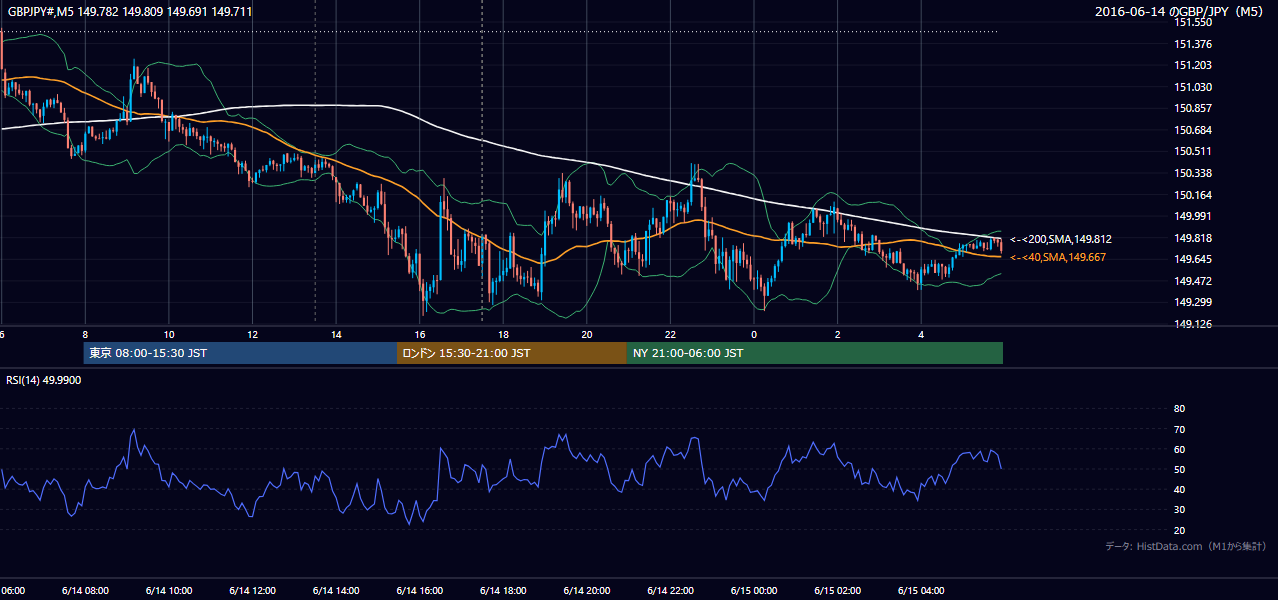Viewport: 1278px width, 600px height.
Task: Click the 149.126 price axis label
Action: tap(1193, 324)
